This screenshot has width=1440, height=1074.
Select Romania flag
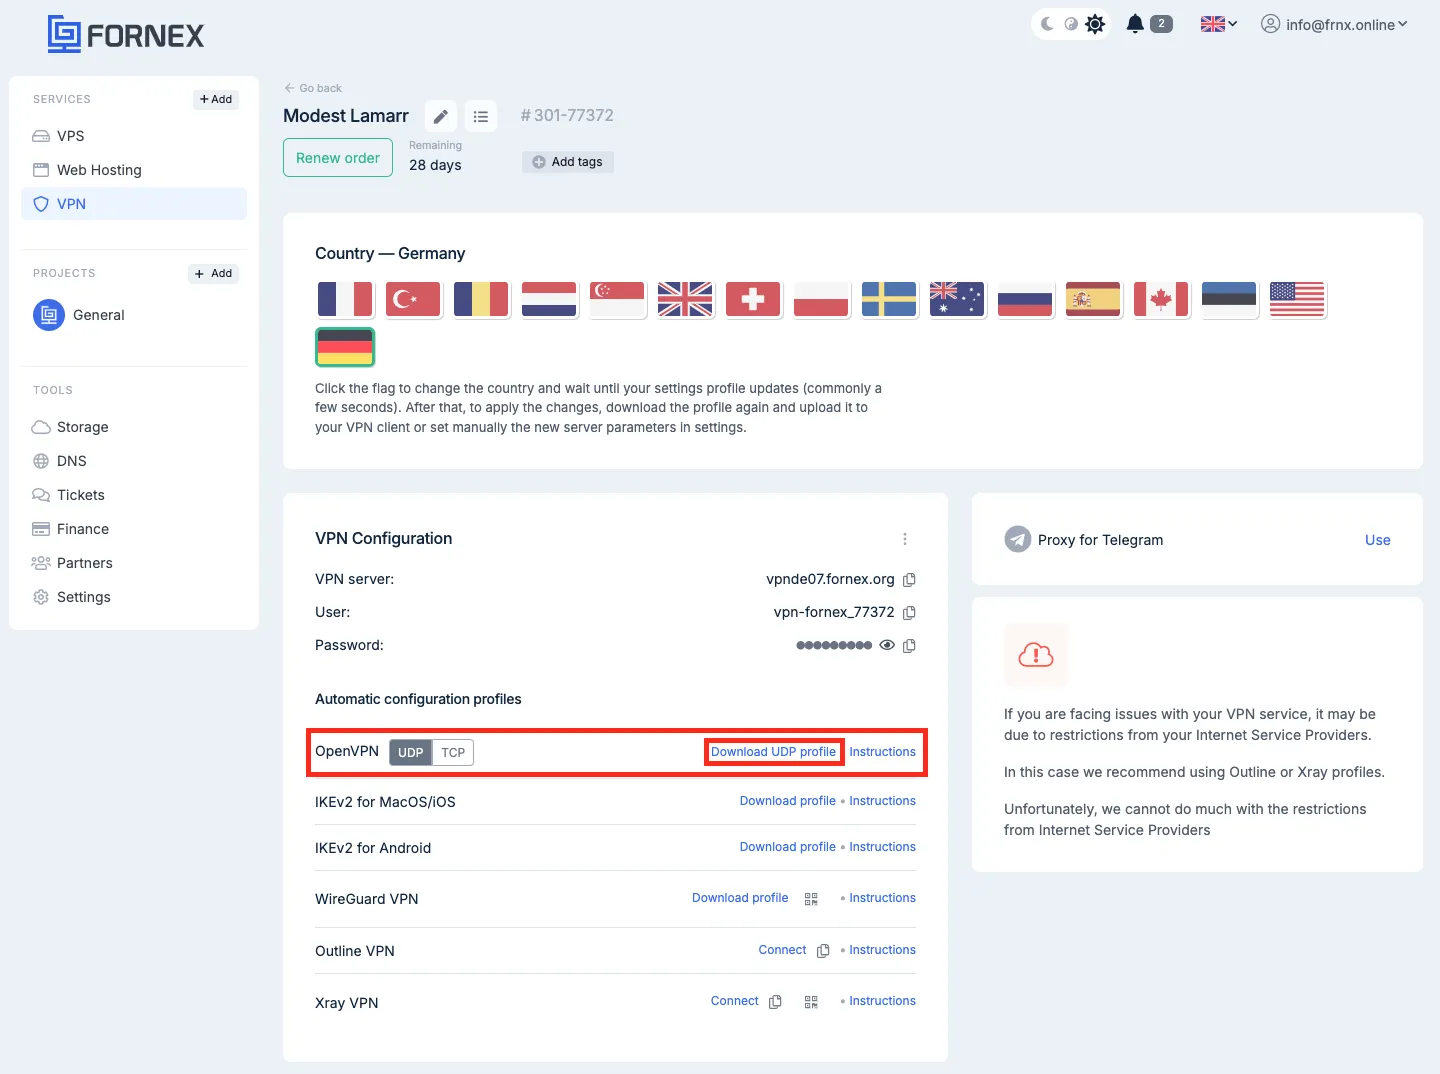click(481, 299)
